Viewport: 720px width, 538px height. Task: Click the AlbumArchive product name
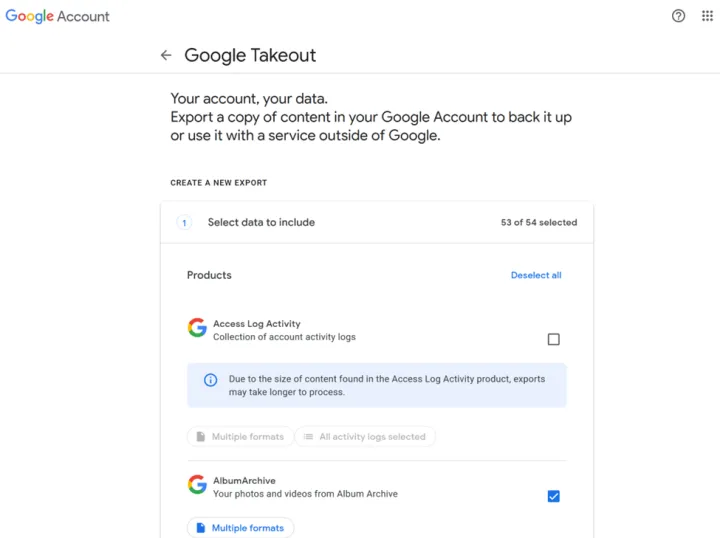[x=244, y=481]
